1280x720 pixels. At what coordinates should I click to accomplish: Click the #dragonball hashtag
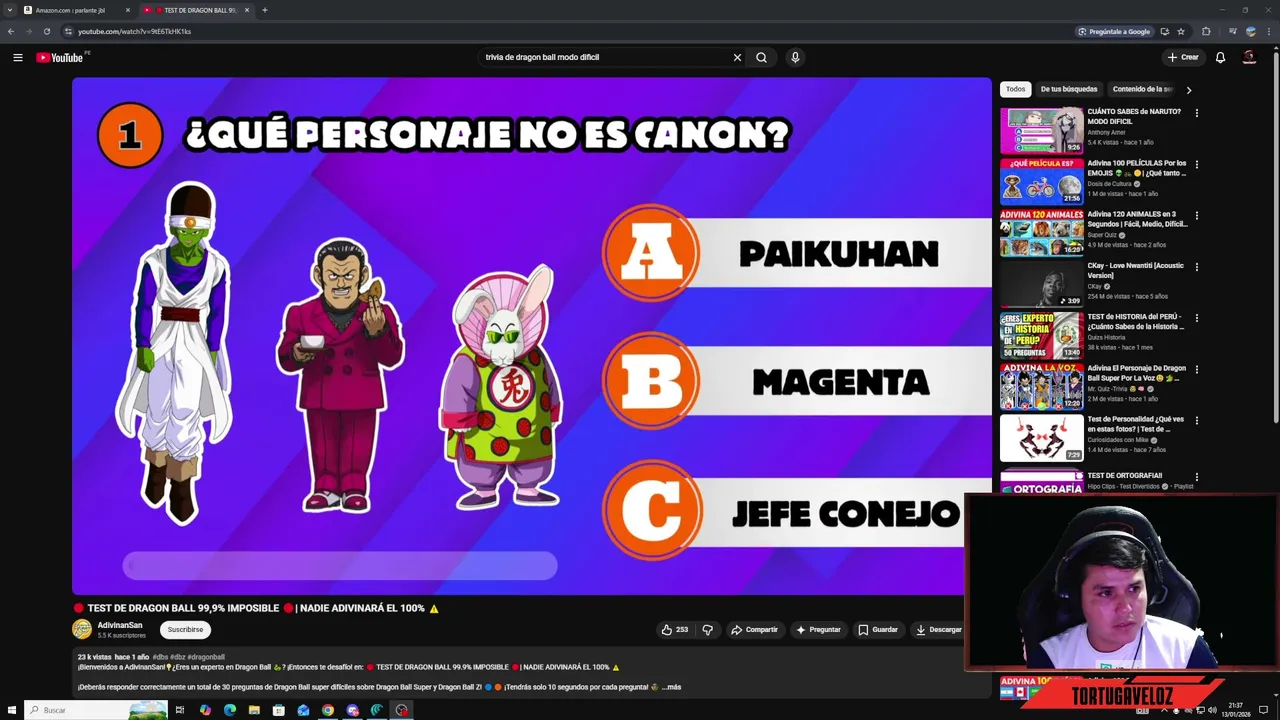pos(206,657)
